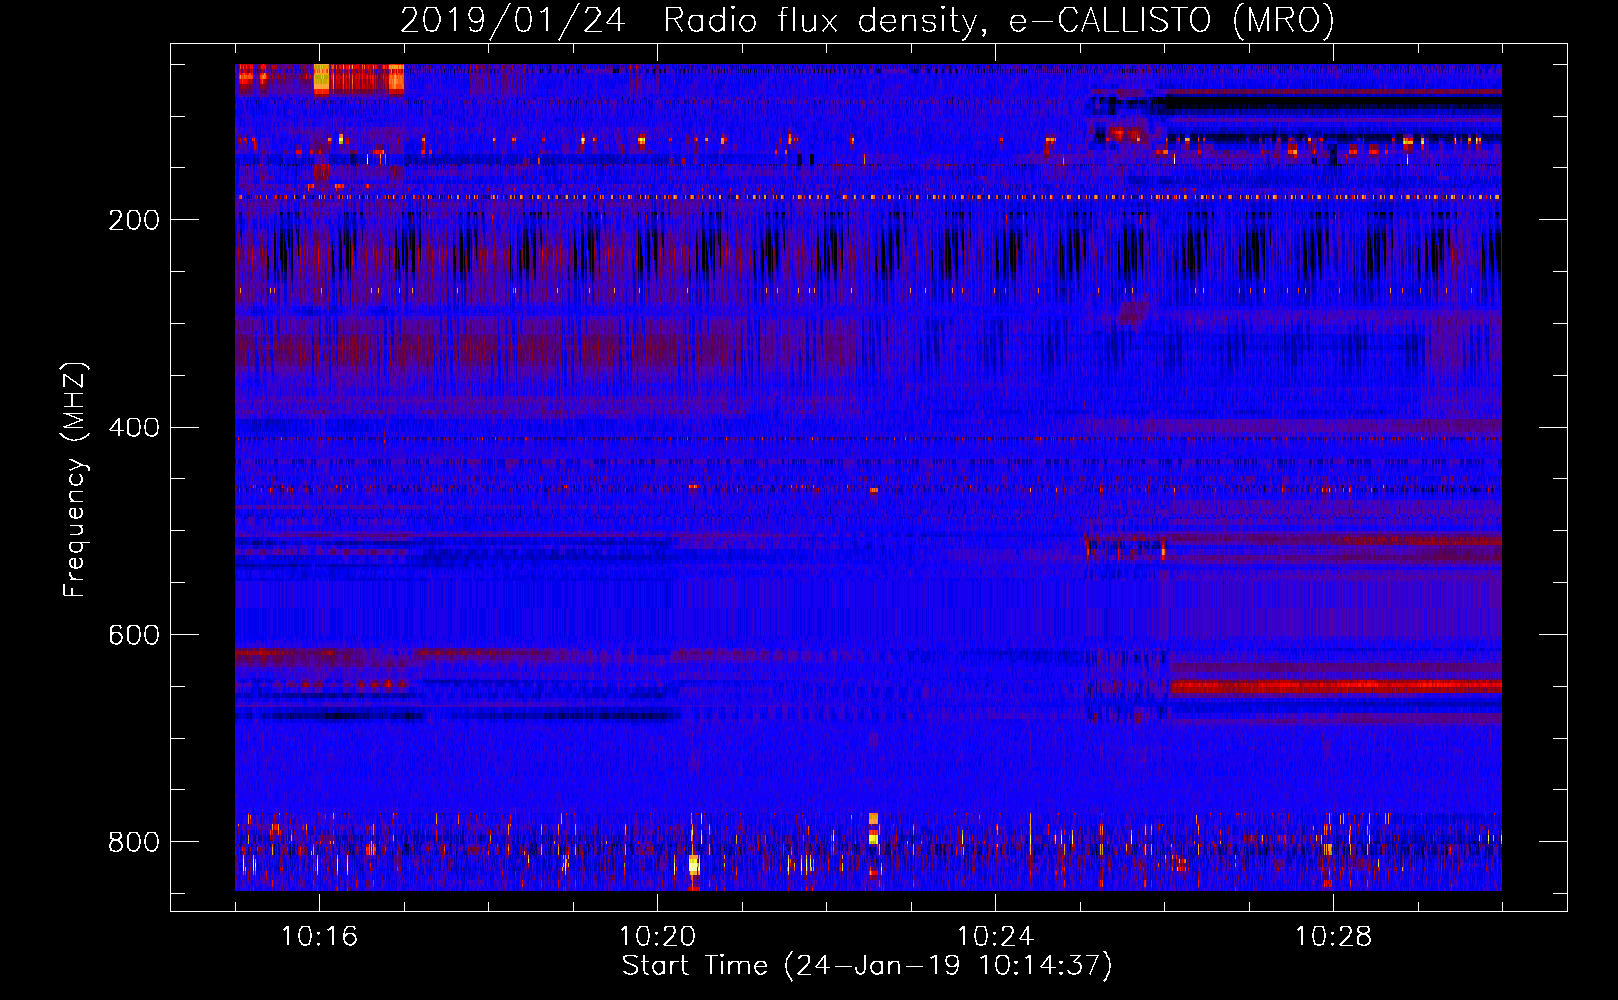The image size is (1618, 1000).
Task: Click the 10:20 time tick label
Action: coord(657,936)
